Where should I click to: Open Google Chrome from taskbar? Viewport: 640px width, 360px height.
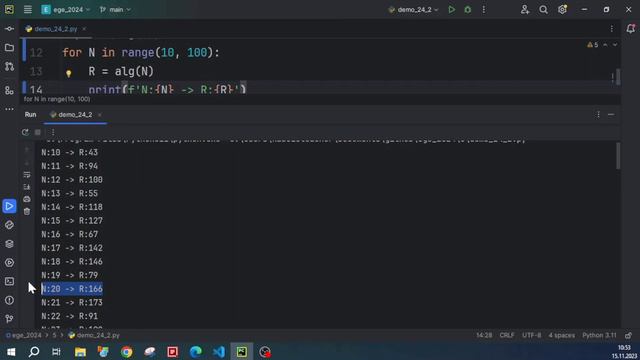[x=127, y=352]
